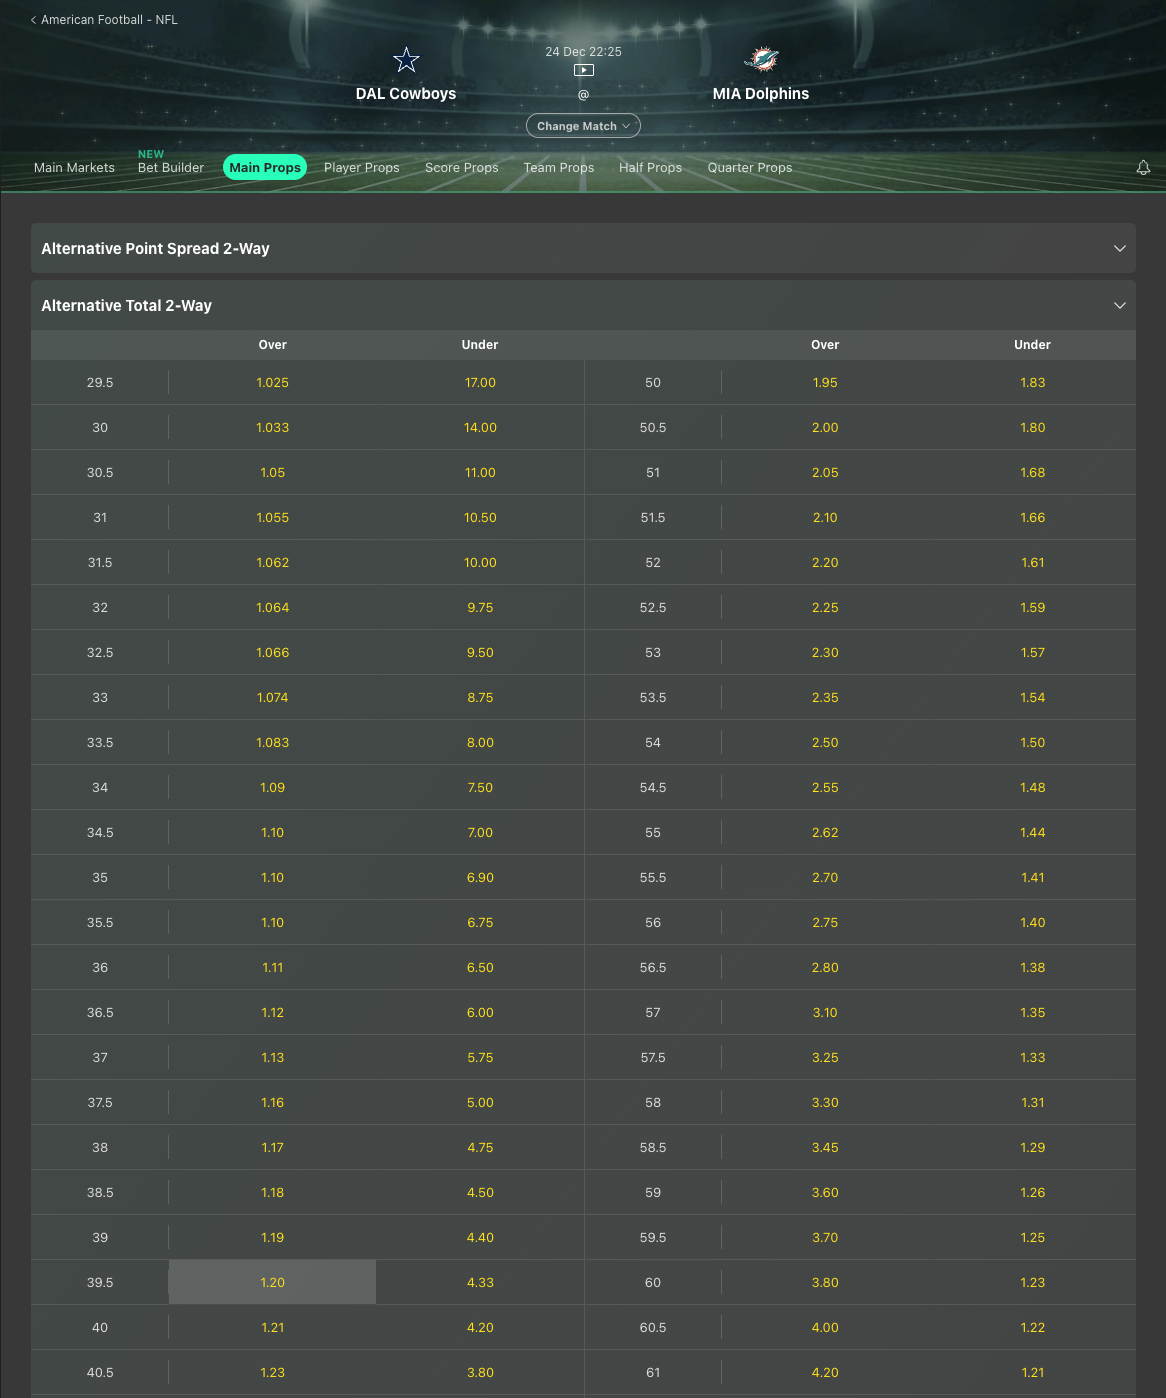
Task: Open the new Bet Builder tab
Action: 171,168
